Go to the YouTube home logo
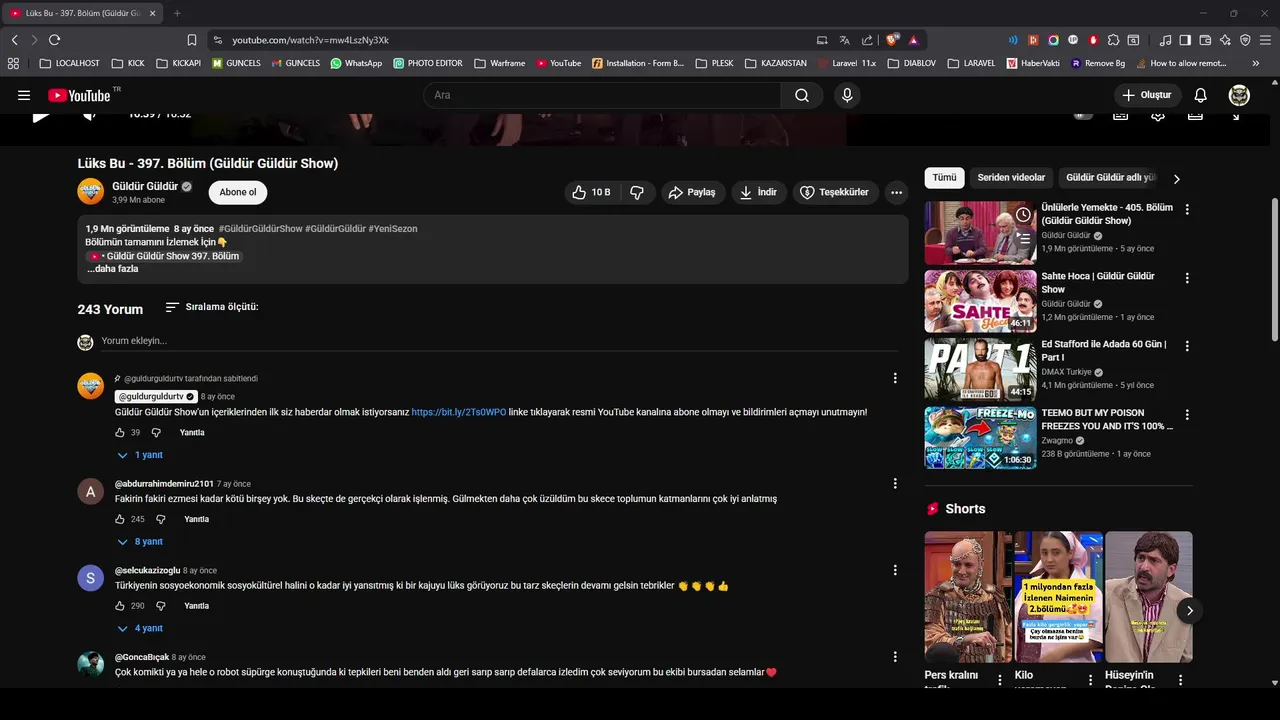1280x720 pixels. [80, 95]
